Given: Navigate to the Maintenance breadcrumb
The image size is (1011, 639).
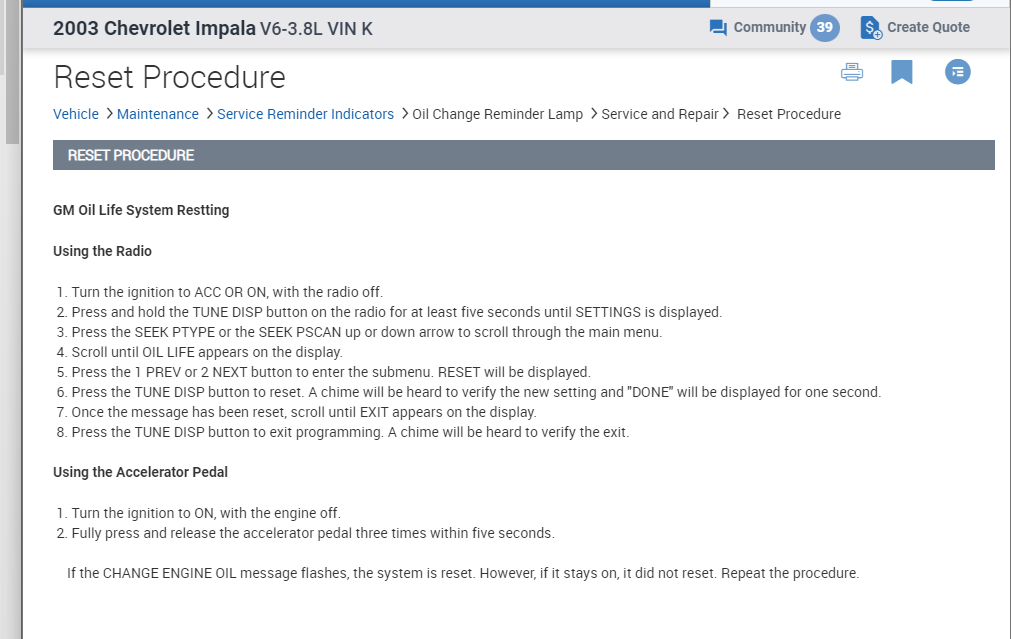Looking at the screenshot, I should [158, 114].
